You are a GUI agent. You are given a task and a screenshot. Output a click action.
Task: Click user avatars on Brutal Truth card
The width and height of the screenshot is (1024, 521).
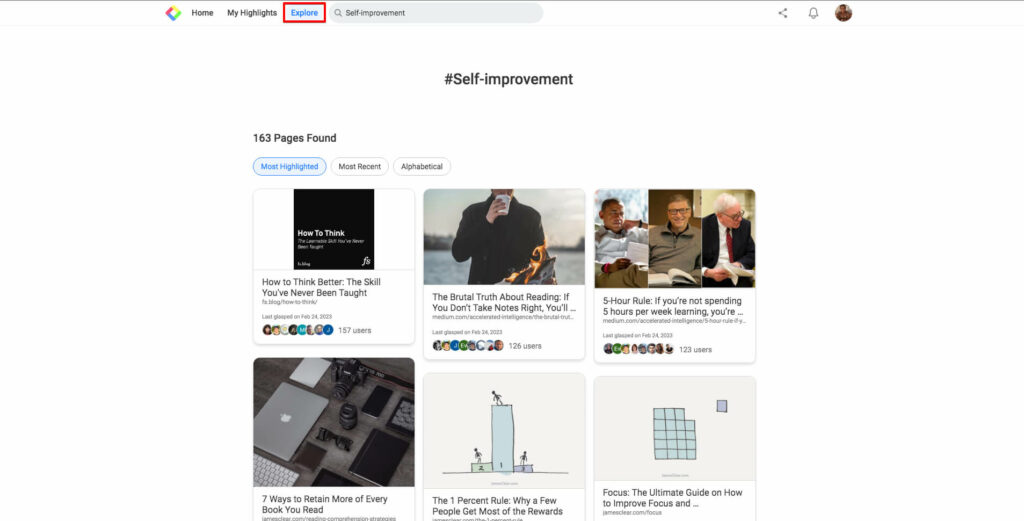click(x=468, y=346)
